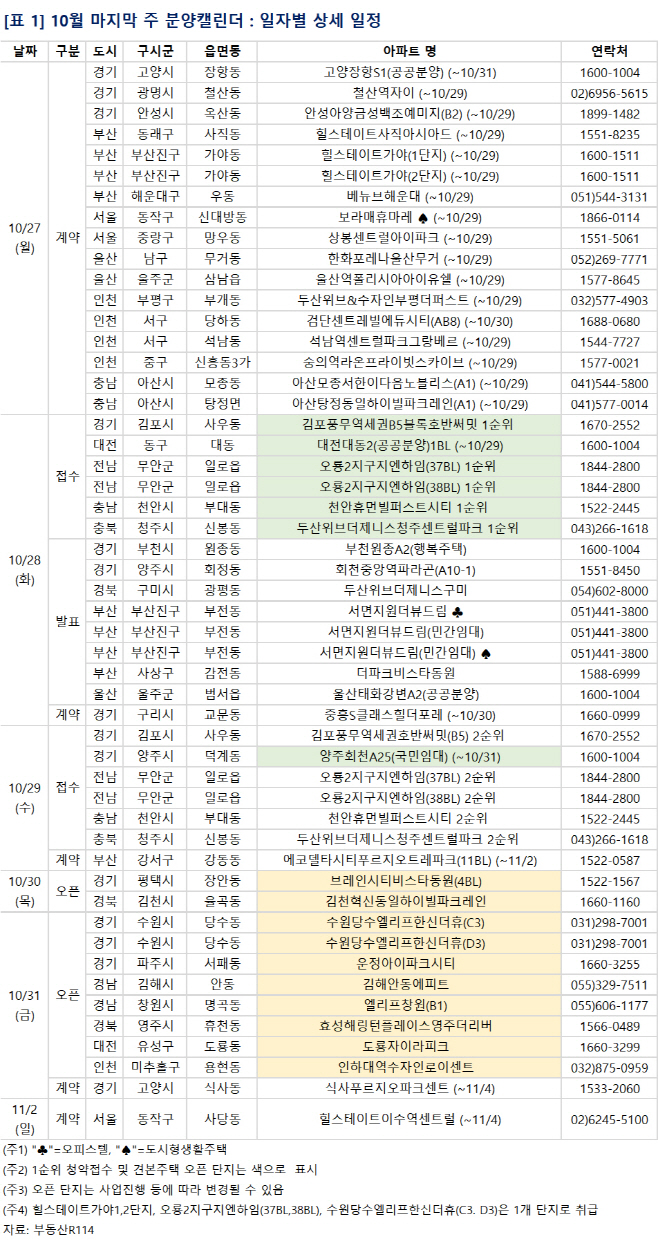Click the 날짜 column header
The width and height of the screenshot is (658, 1240).
[24, 50]
